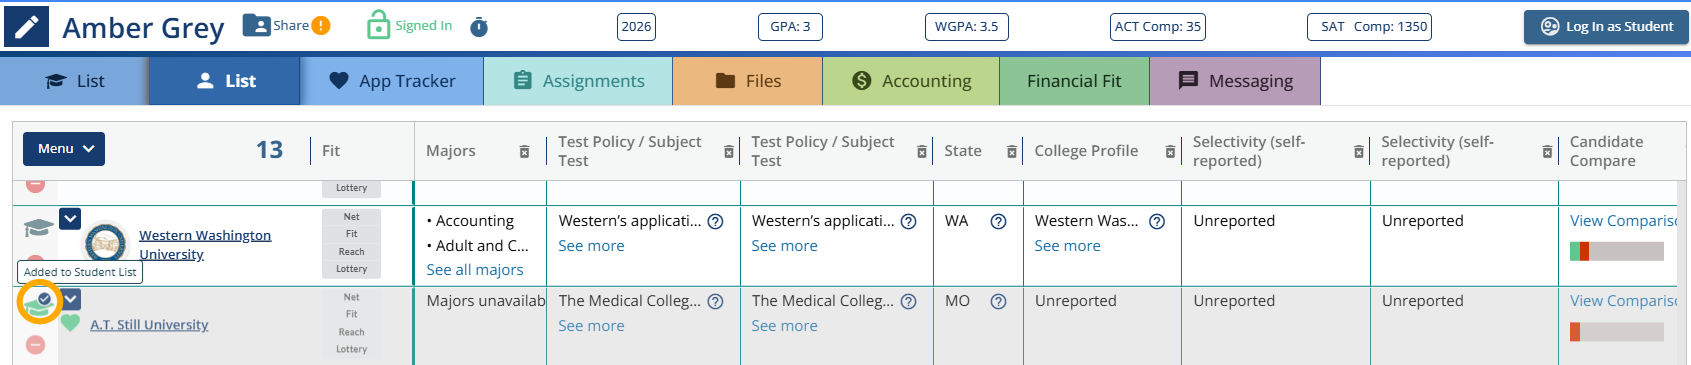Delete the Majors column via trash icon
1691x365 pixels.
[x=524, y=151]
